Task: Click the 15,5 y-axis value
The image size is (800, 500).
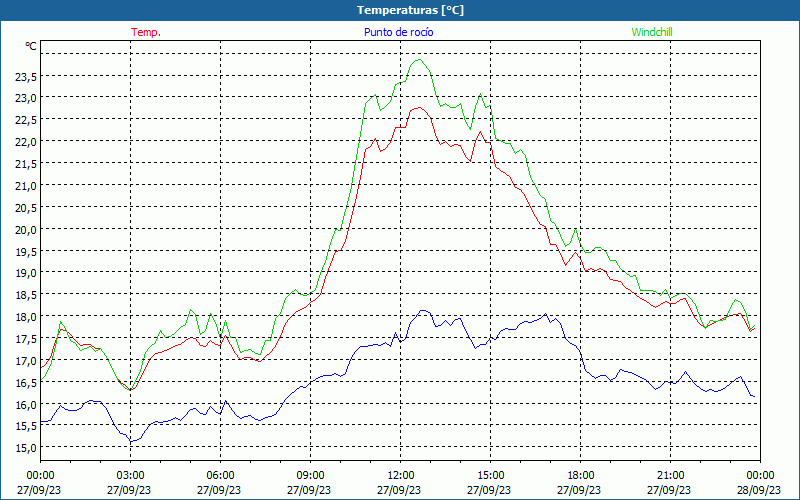Action: point(26,427)
